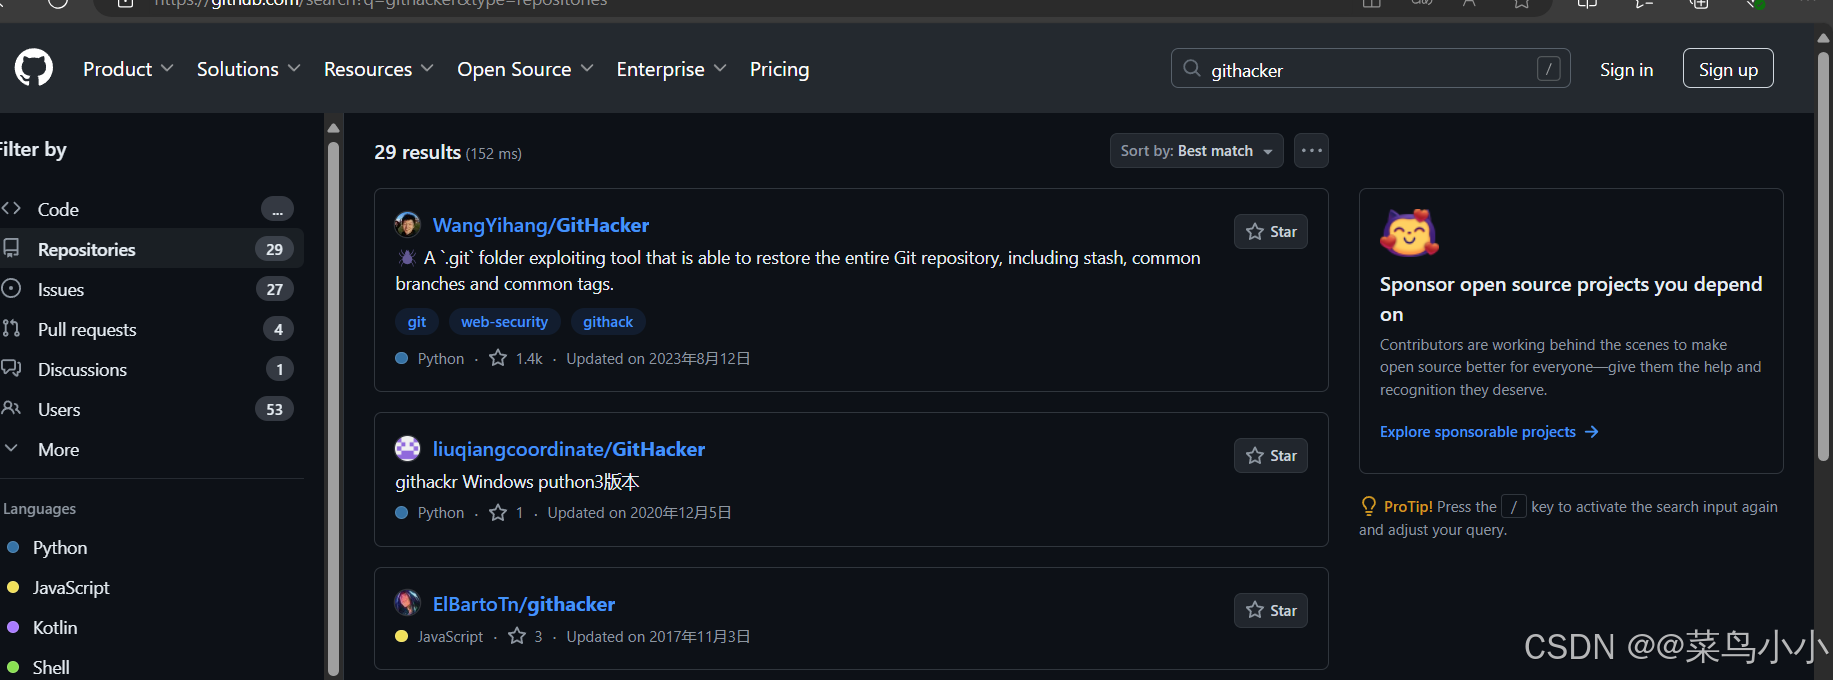Click ElBartoTn avatar image
The image size is (1833, 680).
pos(407,603)
